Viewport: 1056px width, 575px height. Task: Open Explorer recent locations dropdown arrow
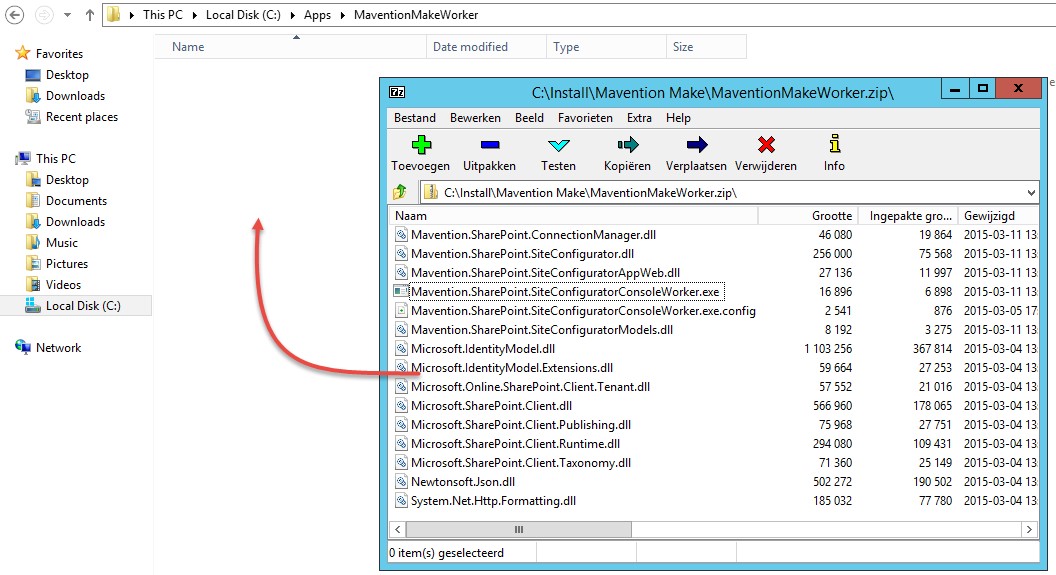point(67,16)
